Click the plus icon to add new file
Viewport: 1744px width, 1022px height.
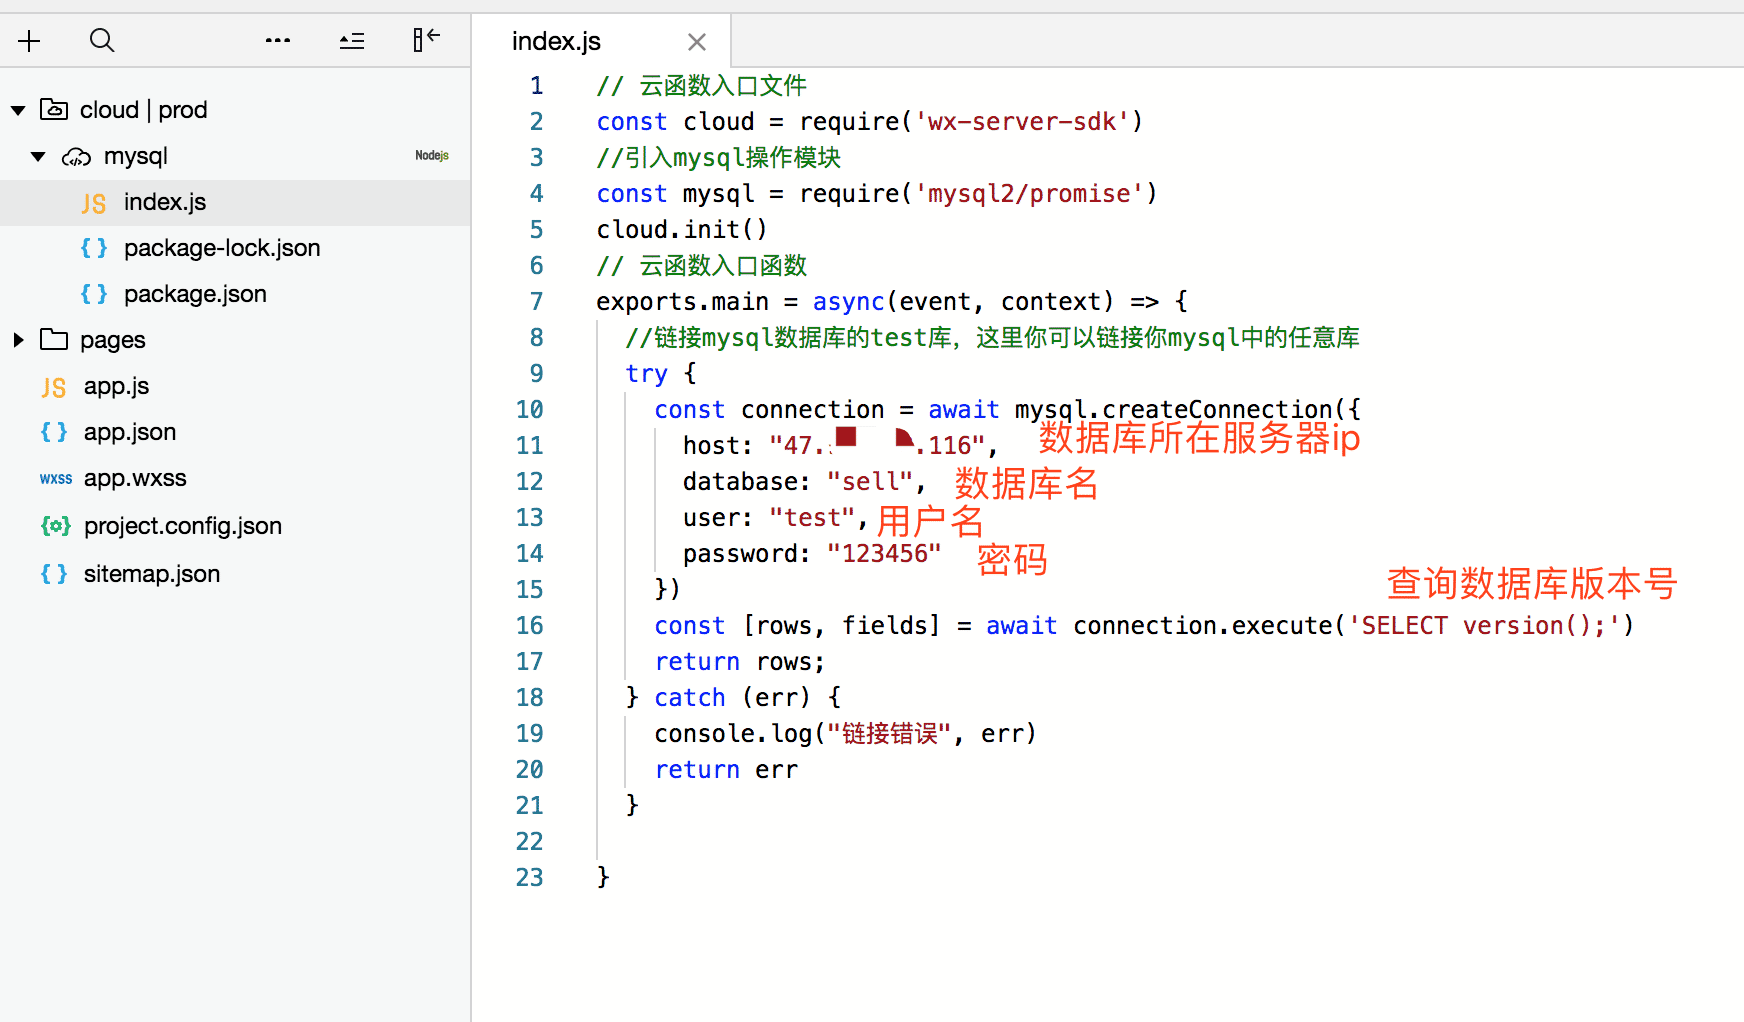30,41
